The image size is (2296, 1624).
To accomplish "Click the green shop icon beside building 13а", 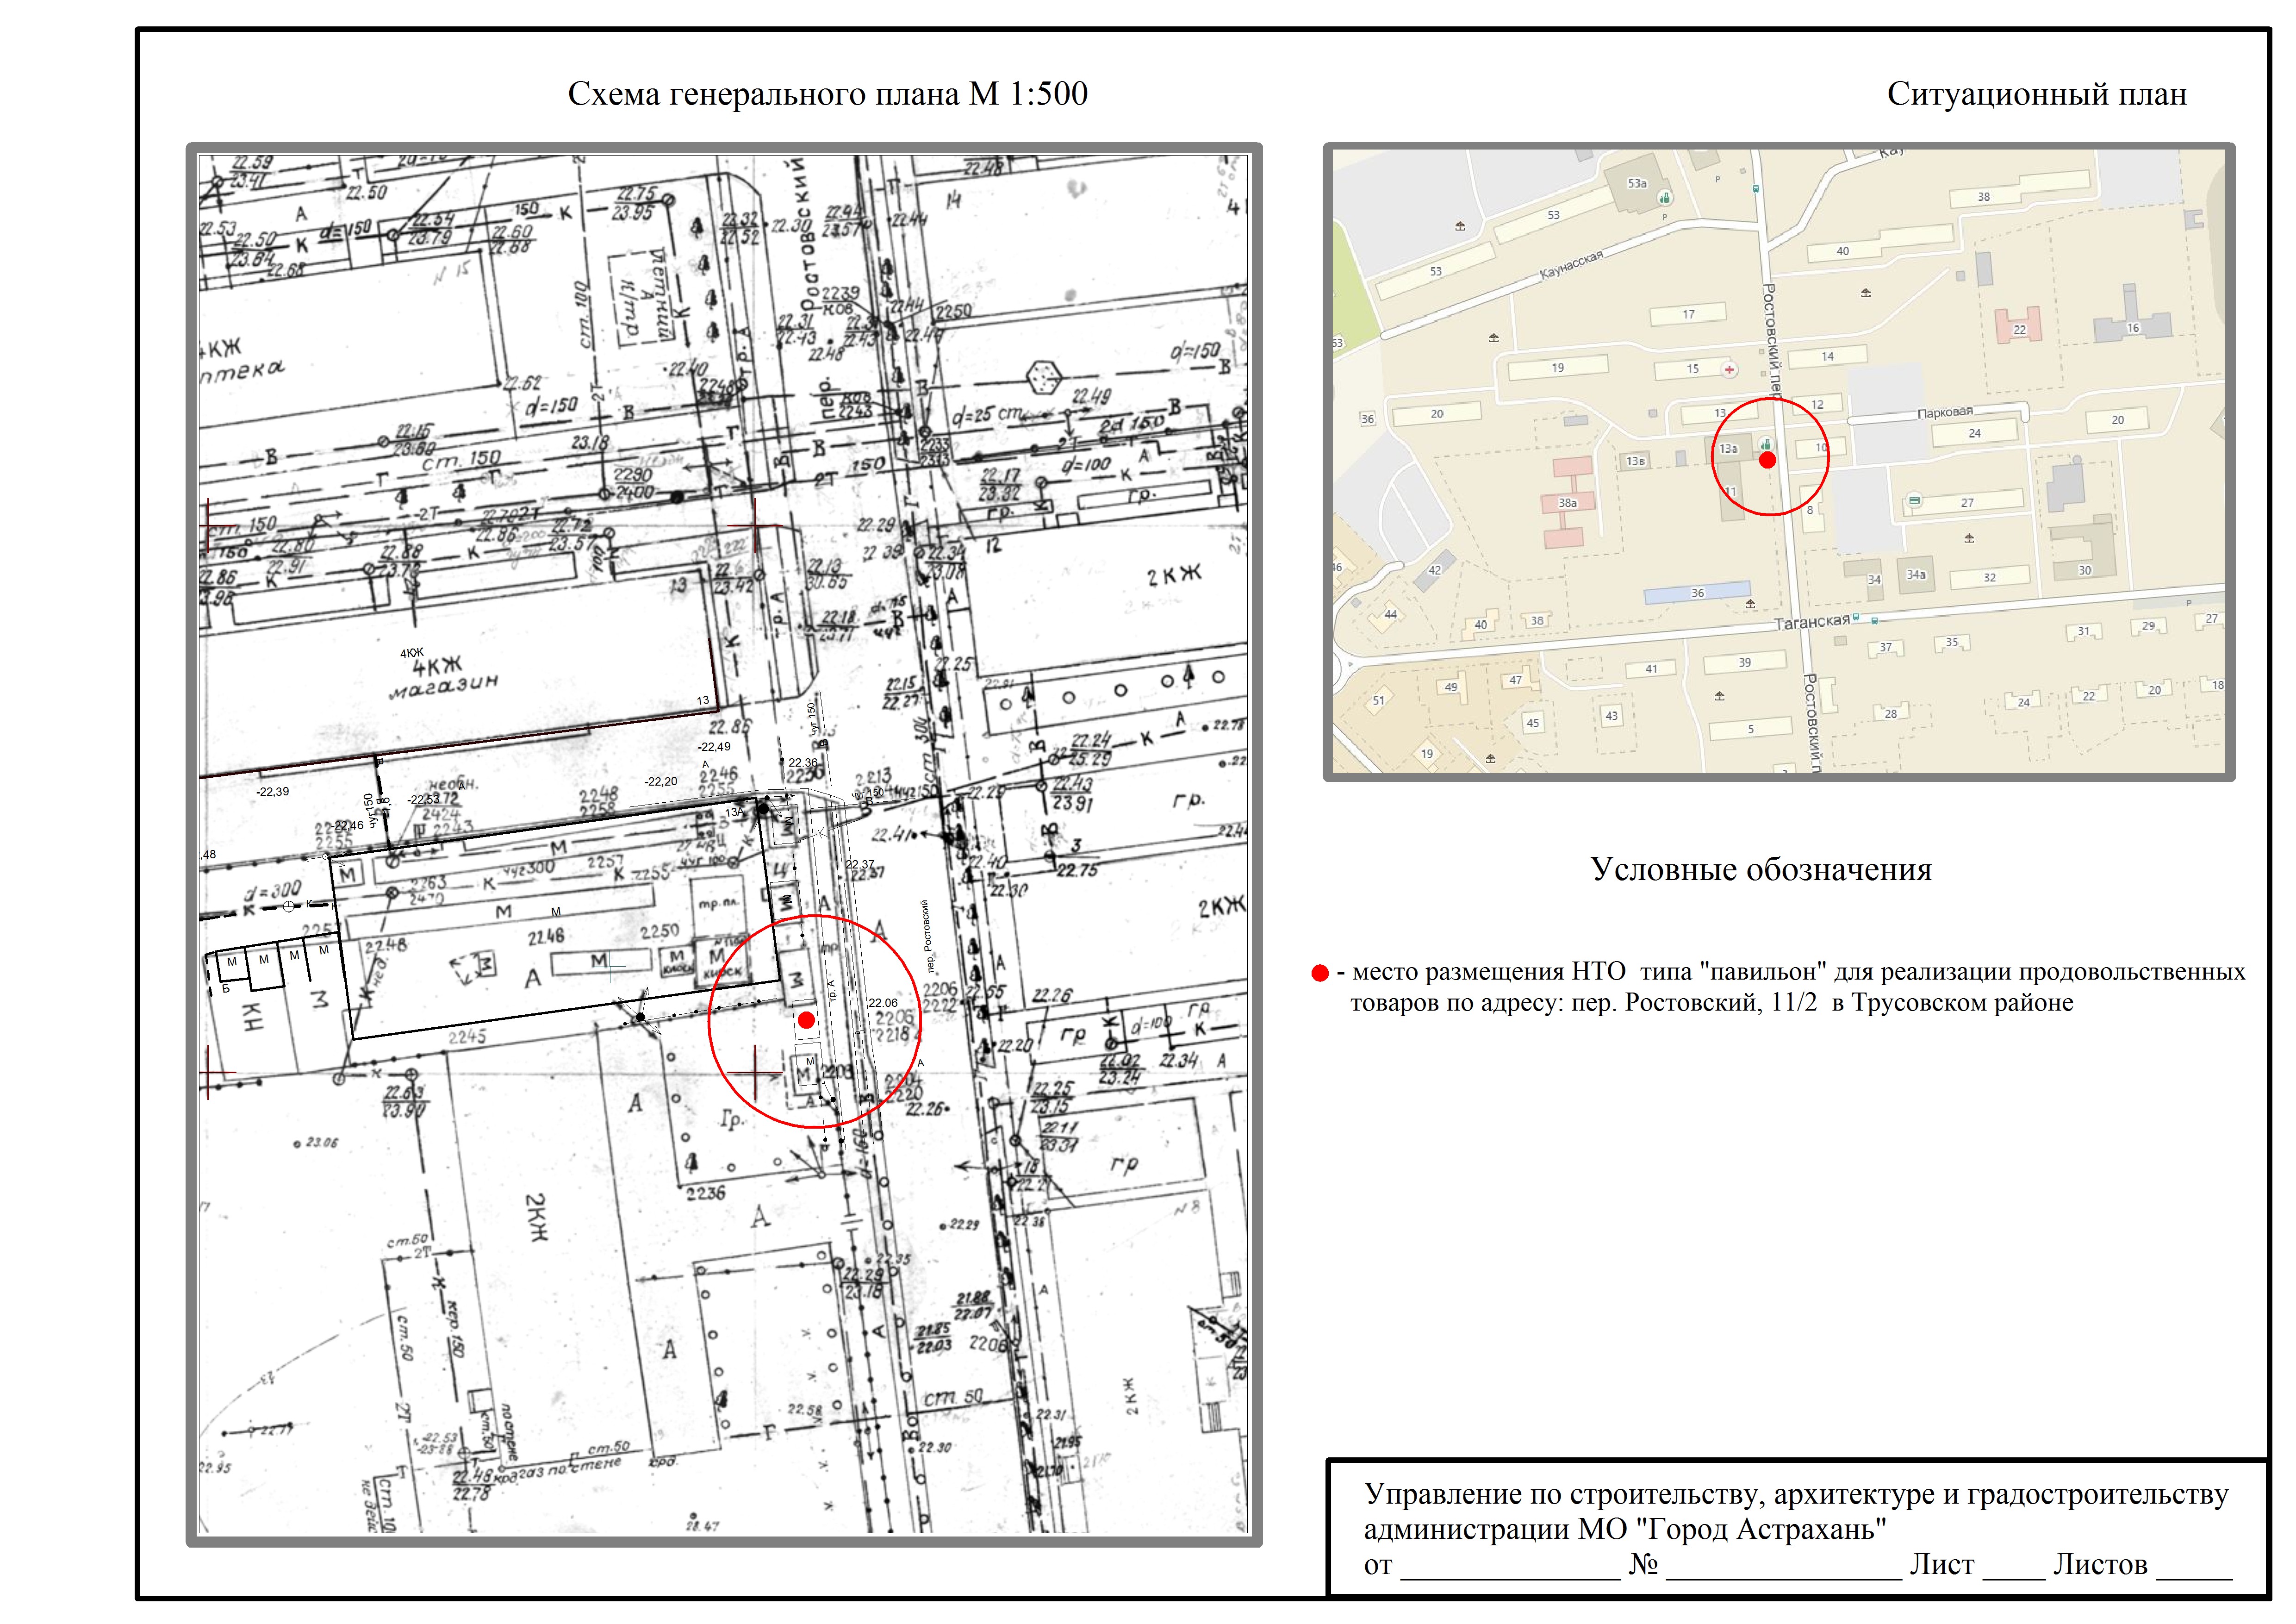I will 1766,445.
